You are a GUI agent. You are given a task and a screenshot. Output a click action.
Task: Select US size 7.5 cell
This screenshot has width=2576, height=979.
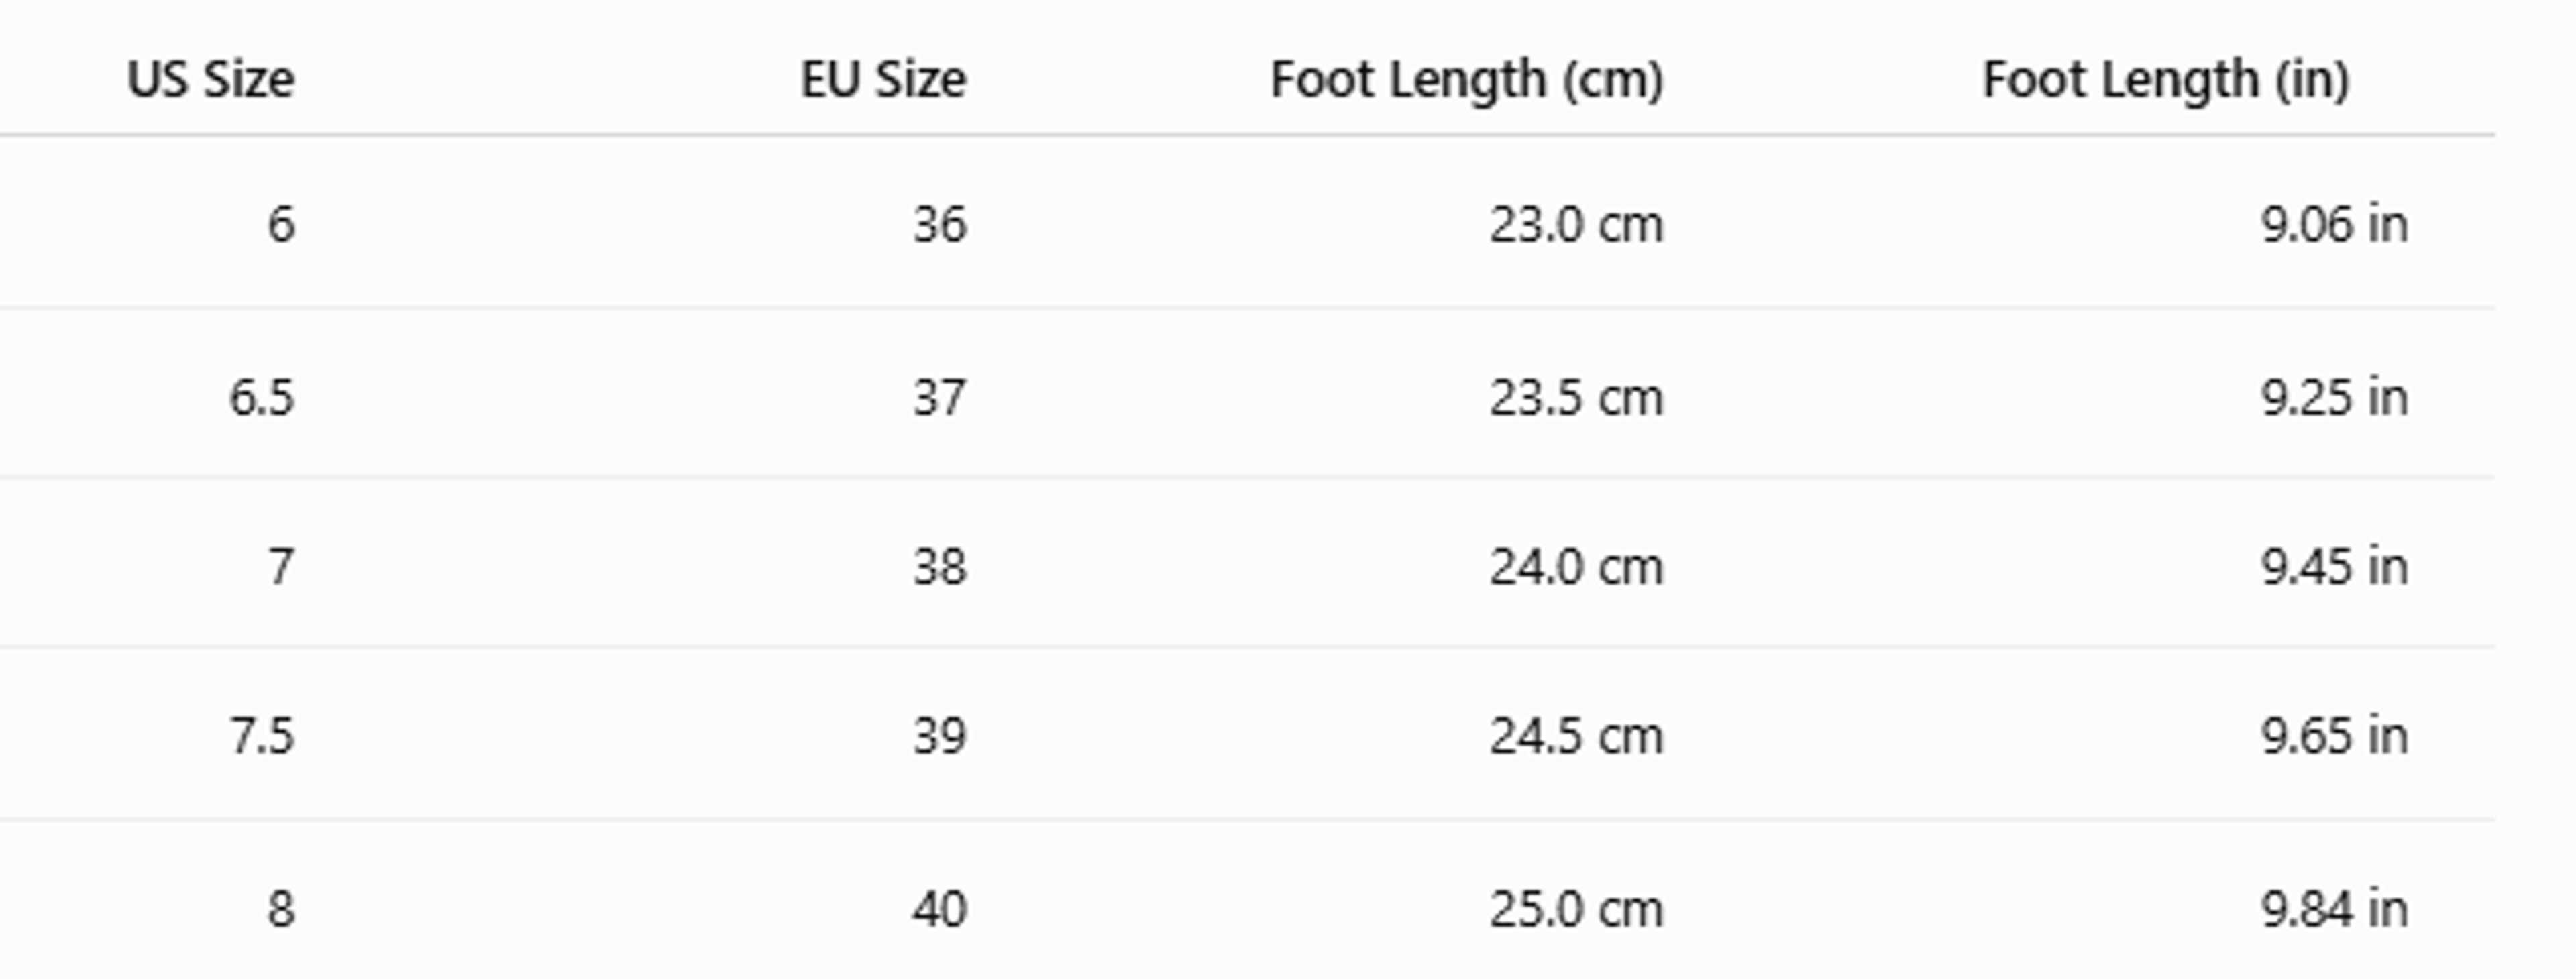[262, 736]
